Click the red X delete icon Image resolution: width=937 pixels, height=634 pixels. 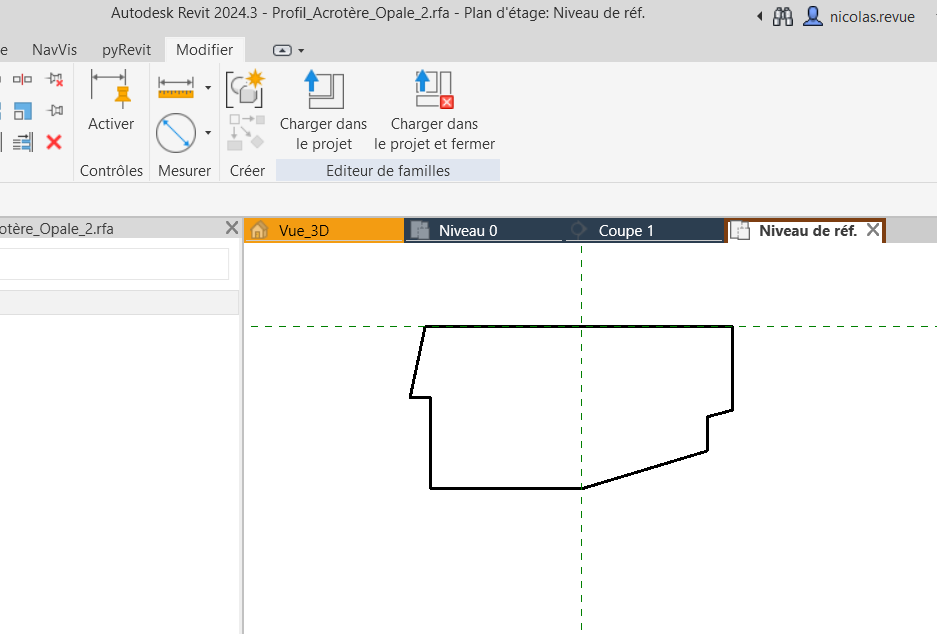coord(54,142)
